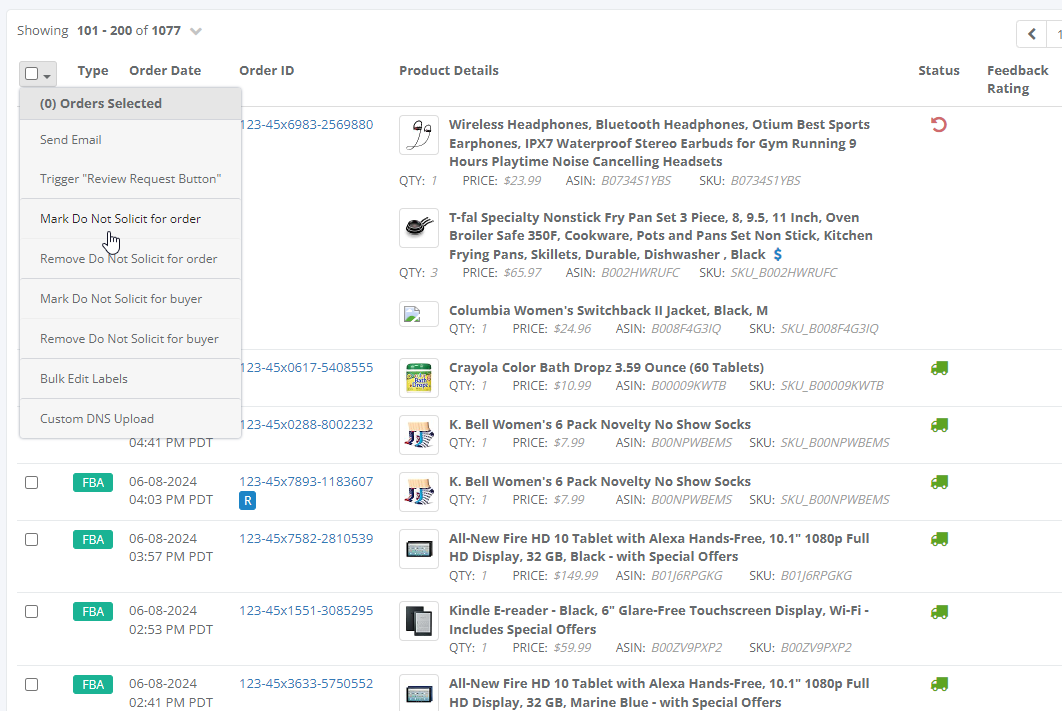Image resolution: width=1062 pixels, height=711 pixels.
Task: Click the blue R badge under order 123-45x7893-1183607
Action: point(247,500)
